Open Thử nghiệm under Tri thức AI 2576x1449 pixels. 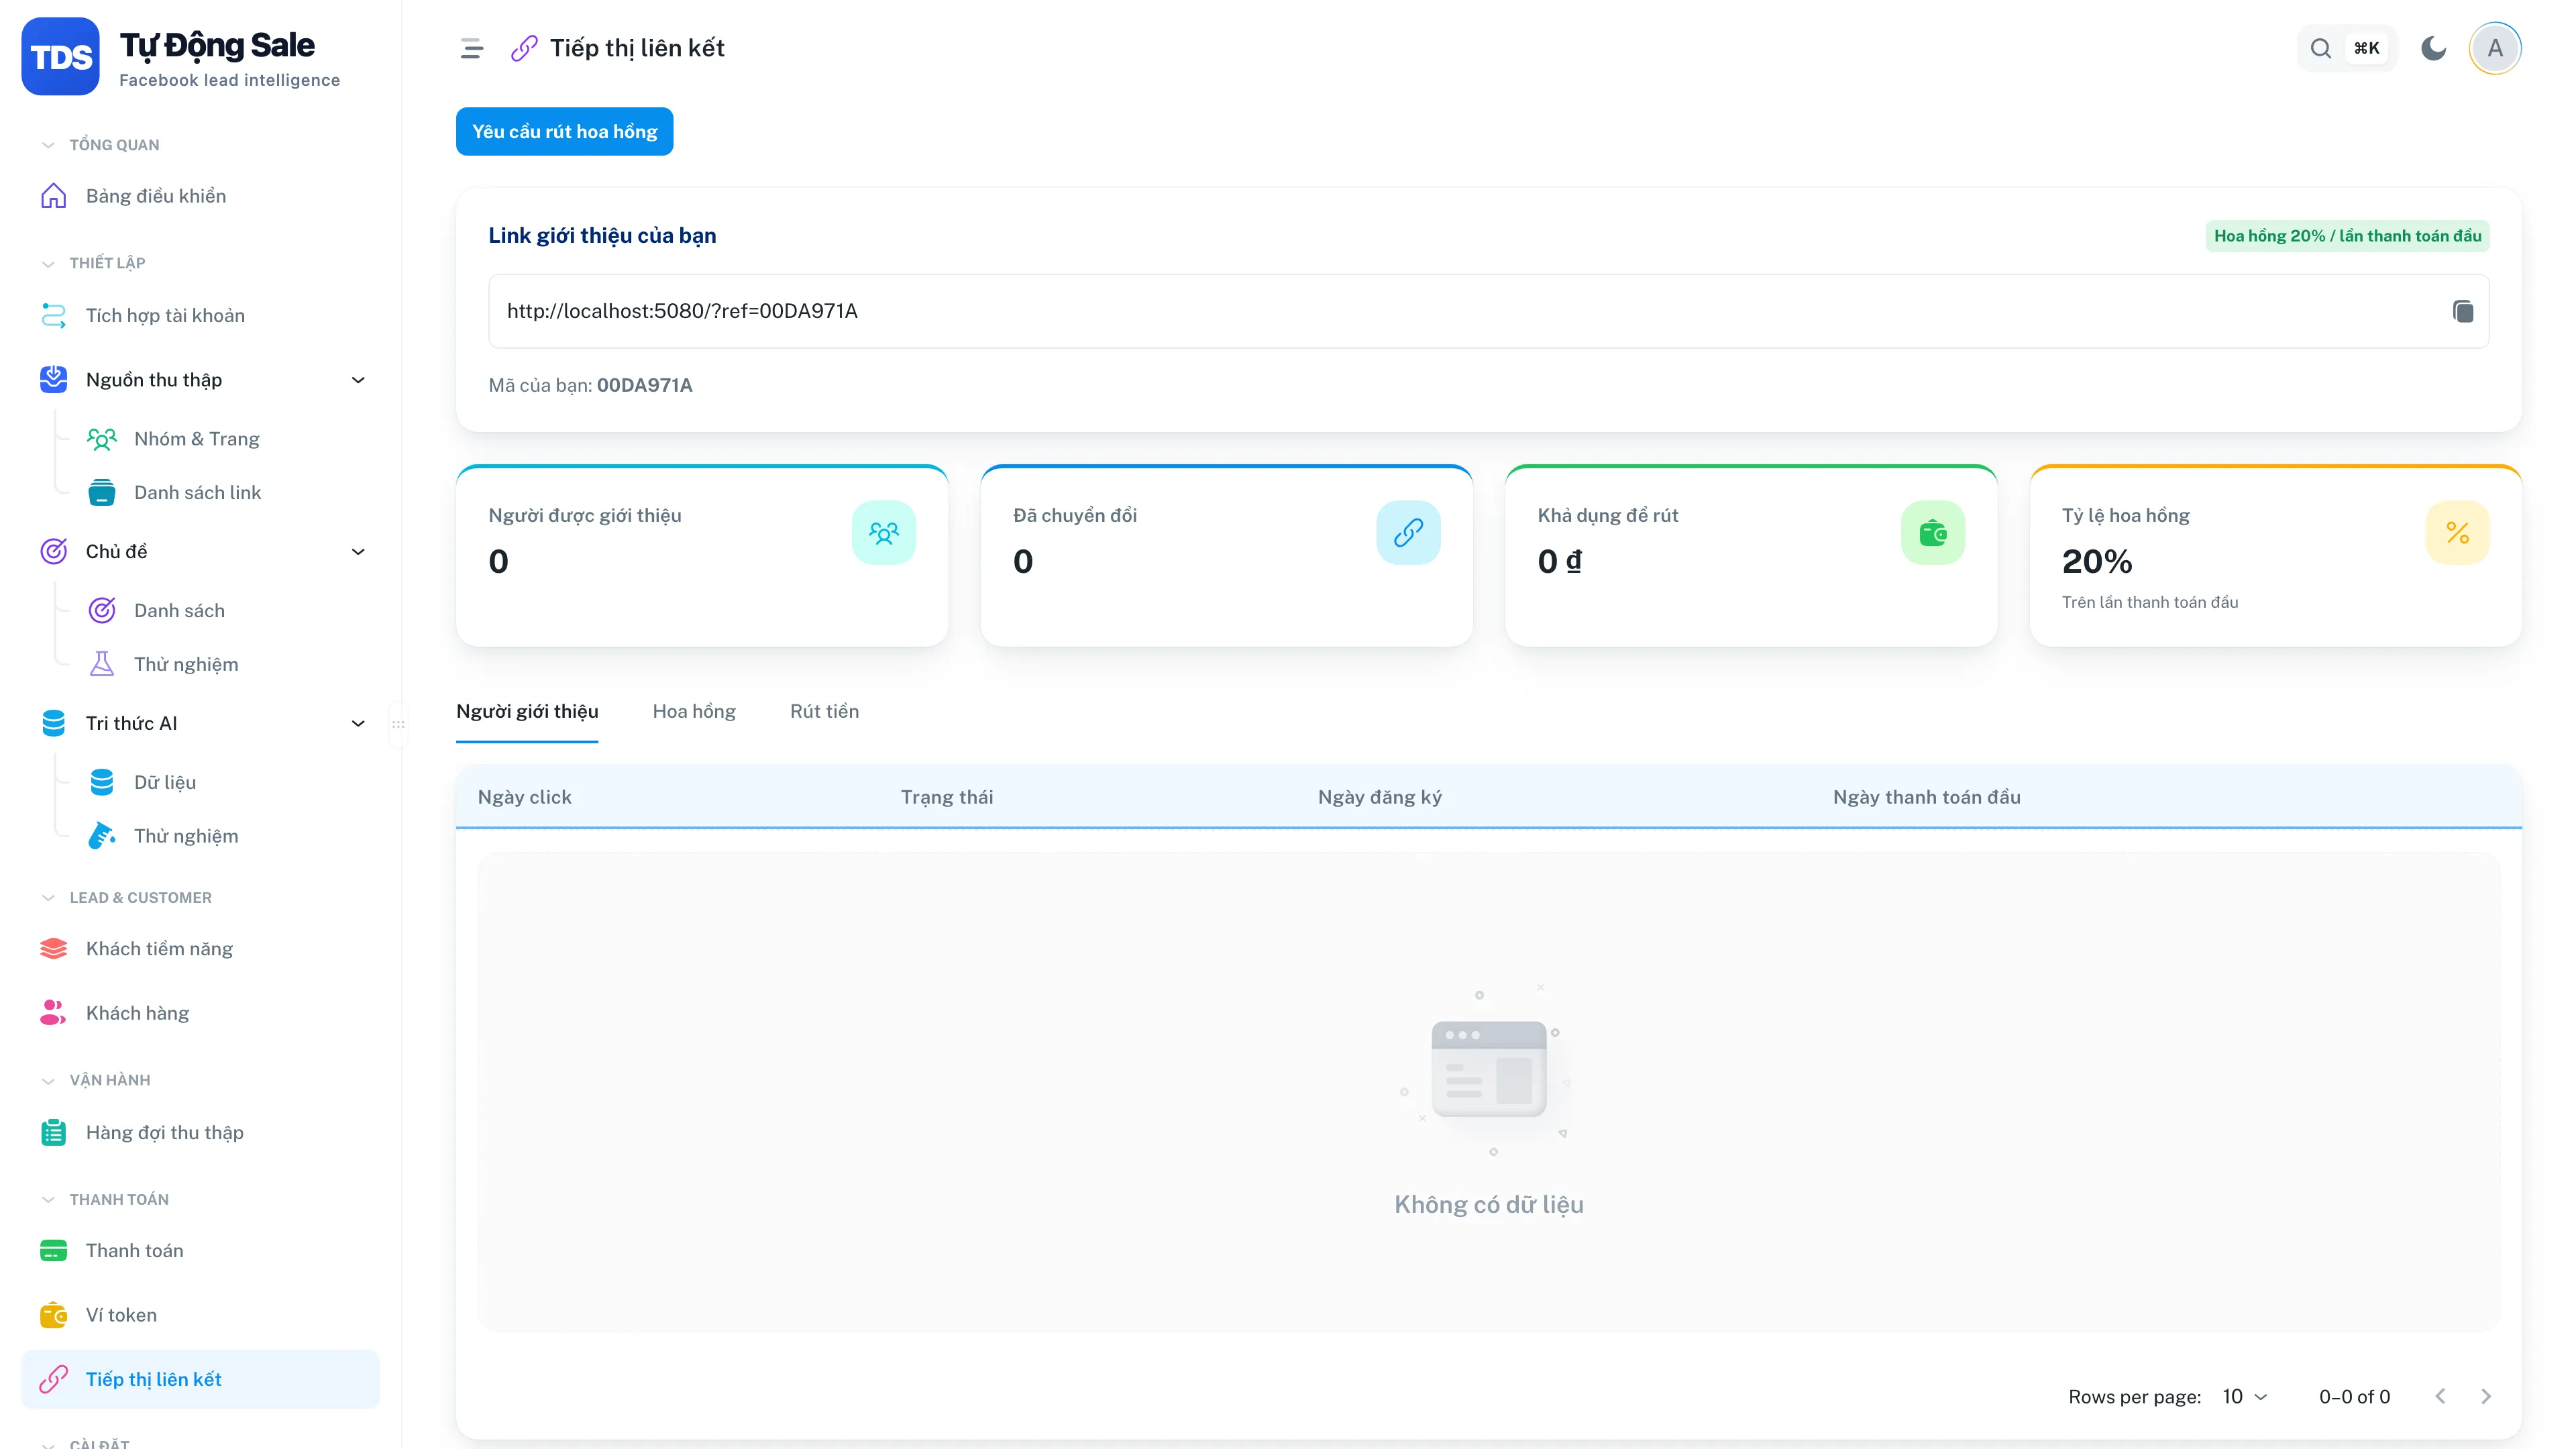coord(186,836)
